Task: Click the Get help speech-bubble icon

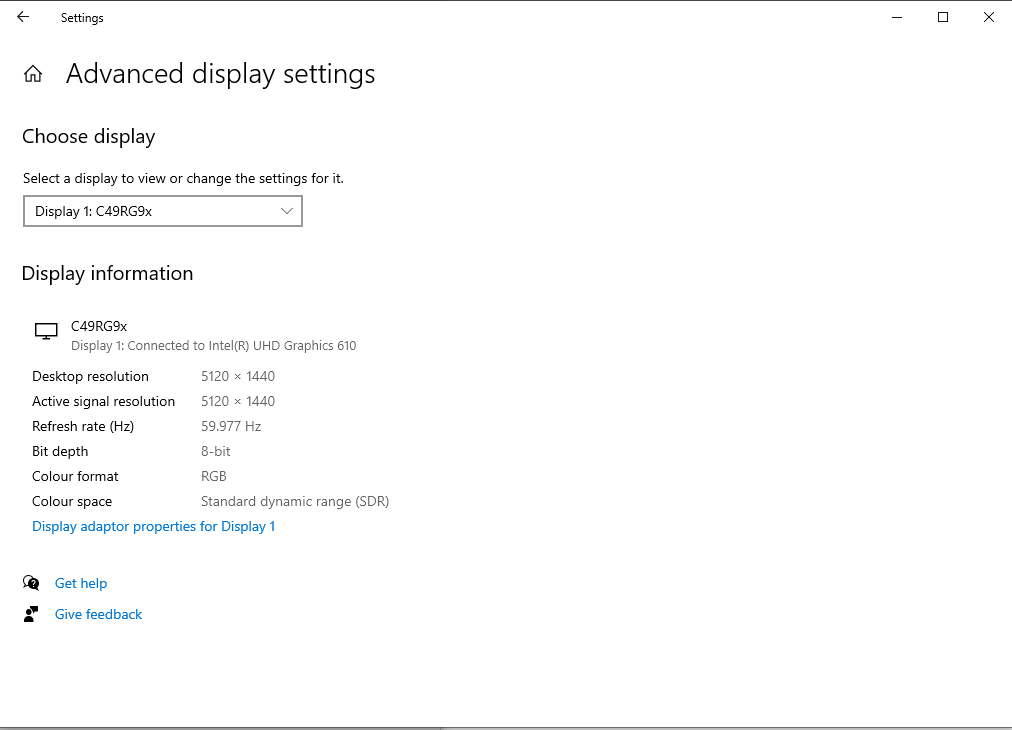Action: (30, 583)
